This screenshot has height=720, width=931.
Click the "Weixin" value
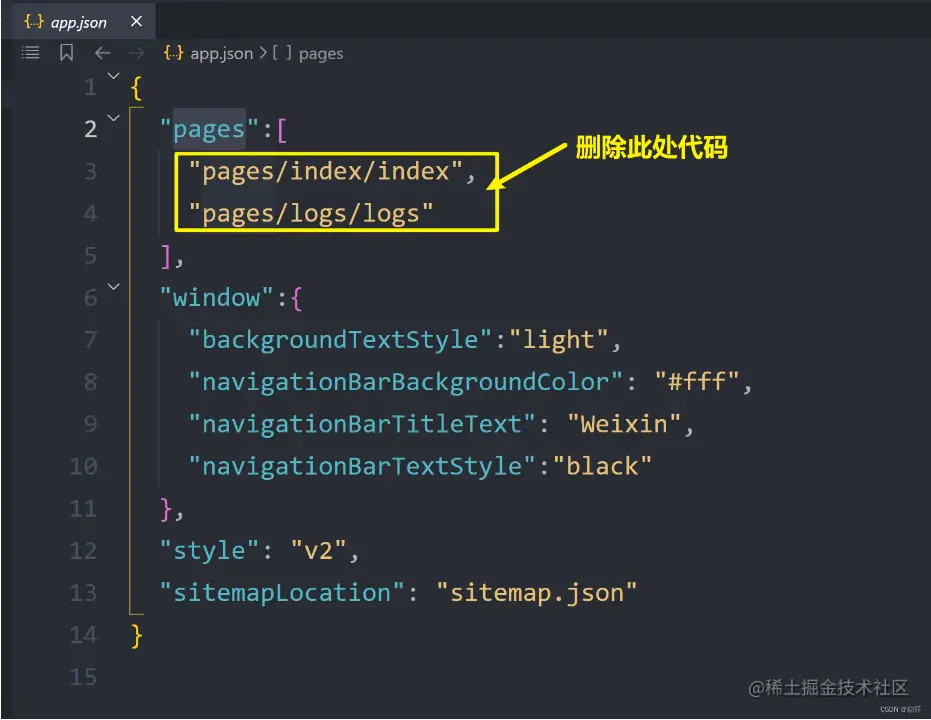(624, 424)
